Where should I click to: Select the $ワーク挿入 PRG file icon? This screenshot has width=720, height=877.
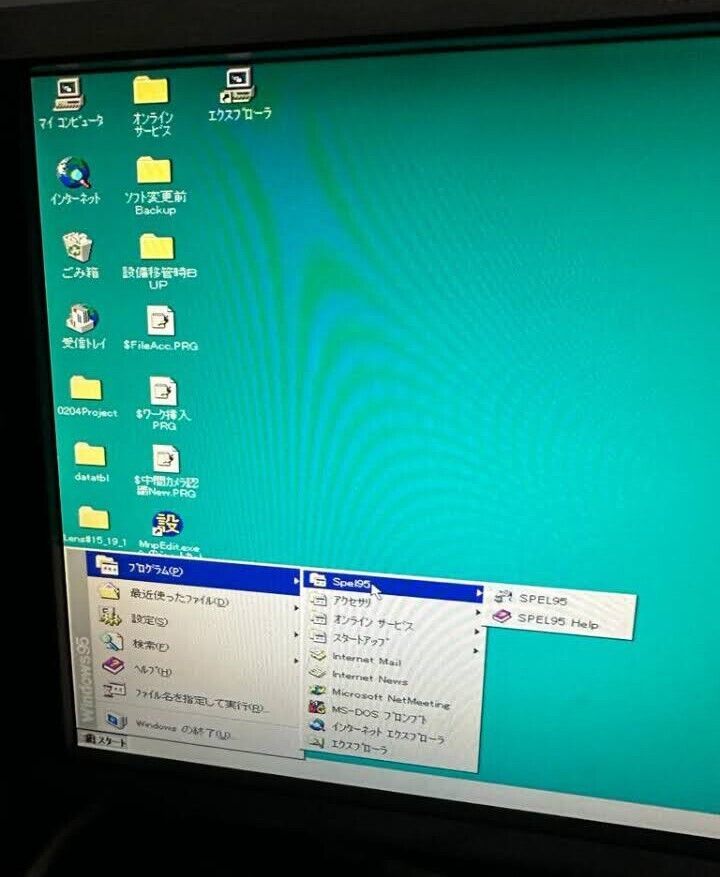[163, 391]
